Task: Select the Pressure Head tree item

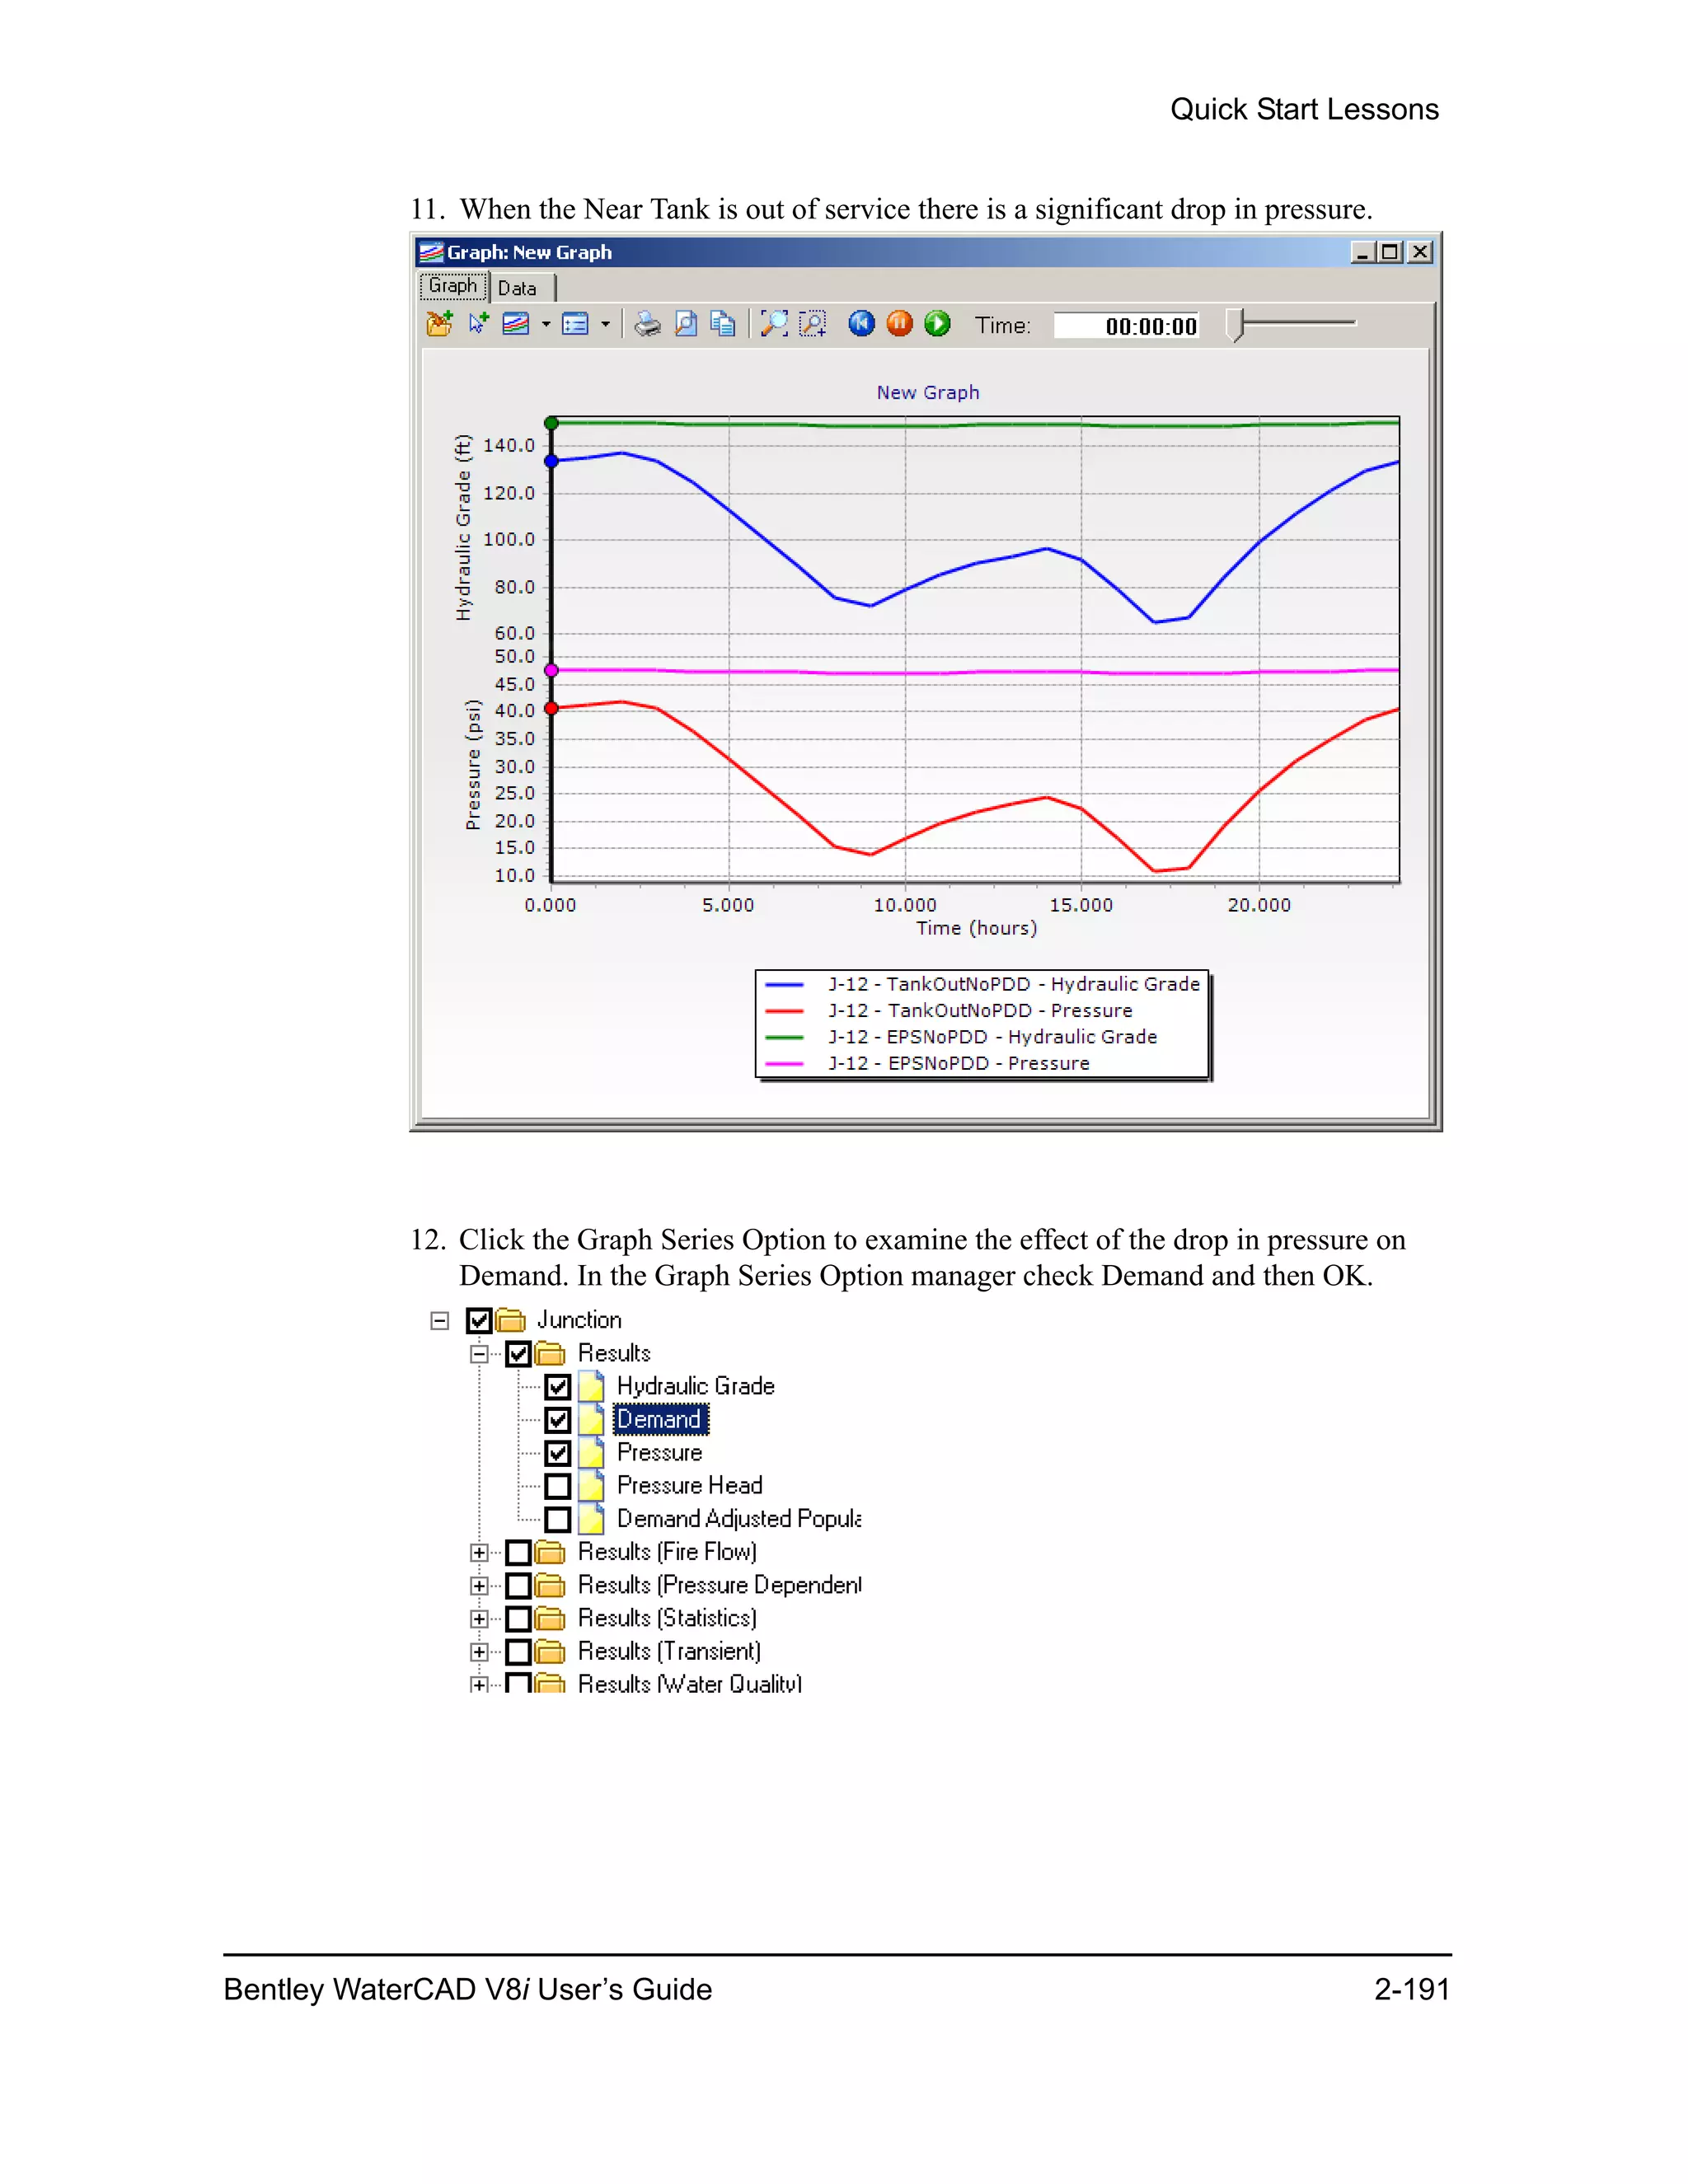Action: [690, 1486]
